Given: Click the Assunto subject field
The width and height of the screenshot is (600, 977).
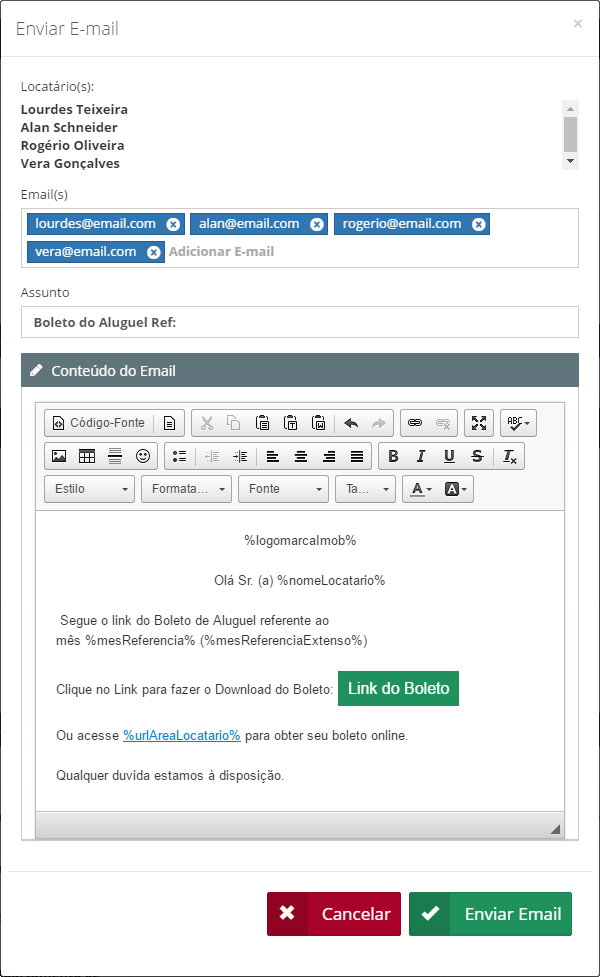Looking at the screenshot, I should 300,322.
